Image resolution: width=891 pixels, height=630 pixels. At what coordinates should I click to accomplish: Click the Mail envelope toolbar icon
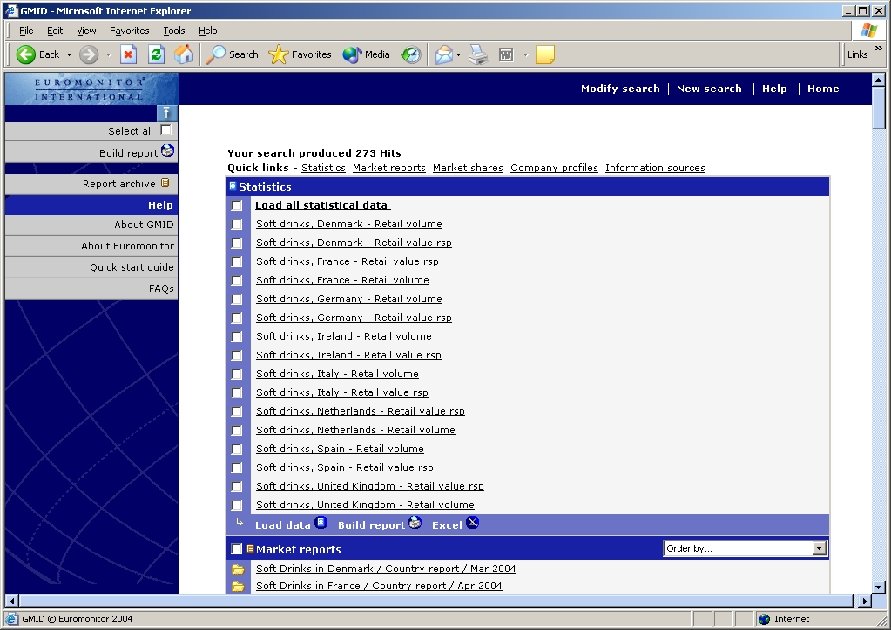(444, 55)
